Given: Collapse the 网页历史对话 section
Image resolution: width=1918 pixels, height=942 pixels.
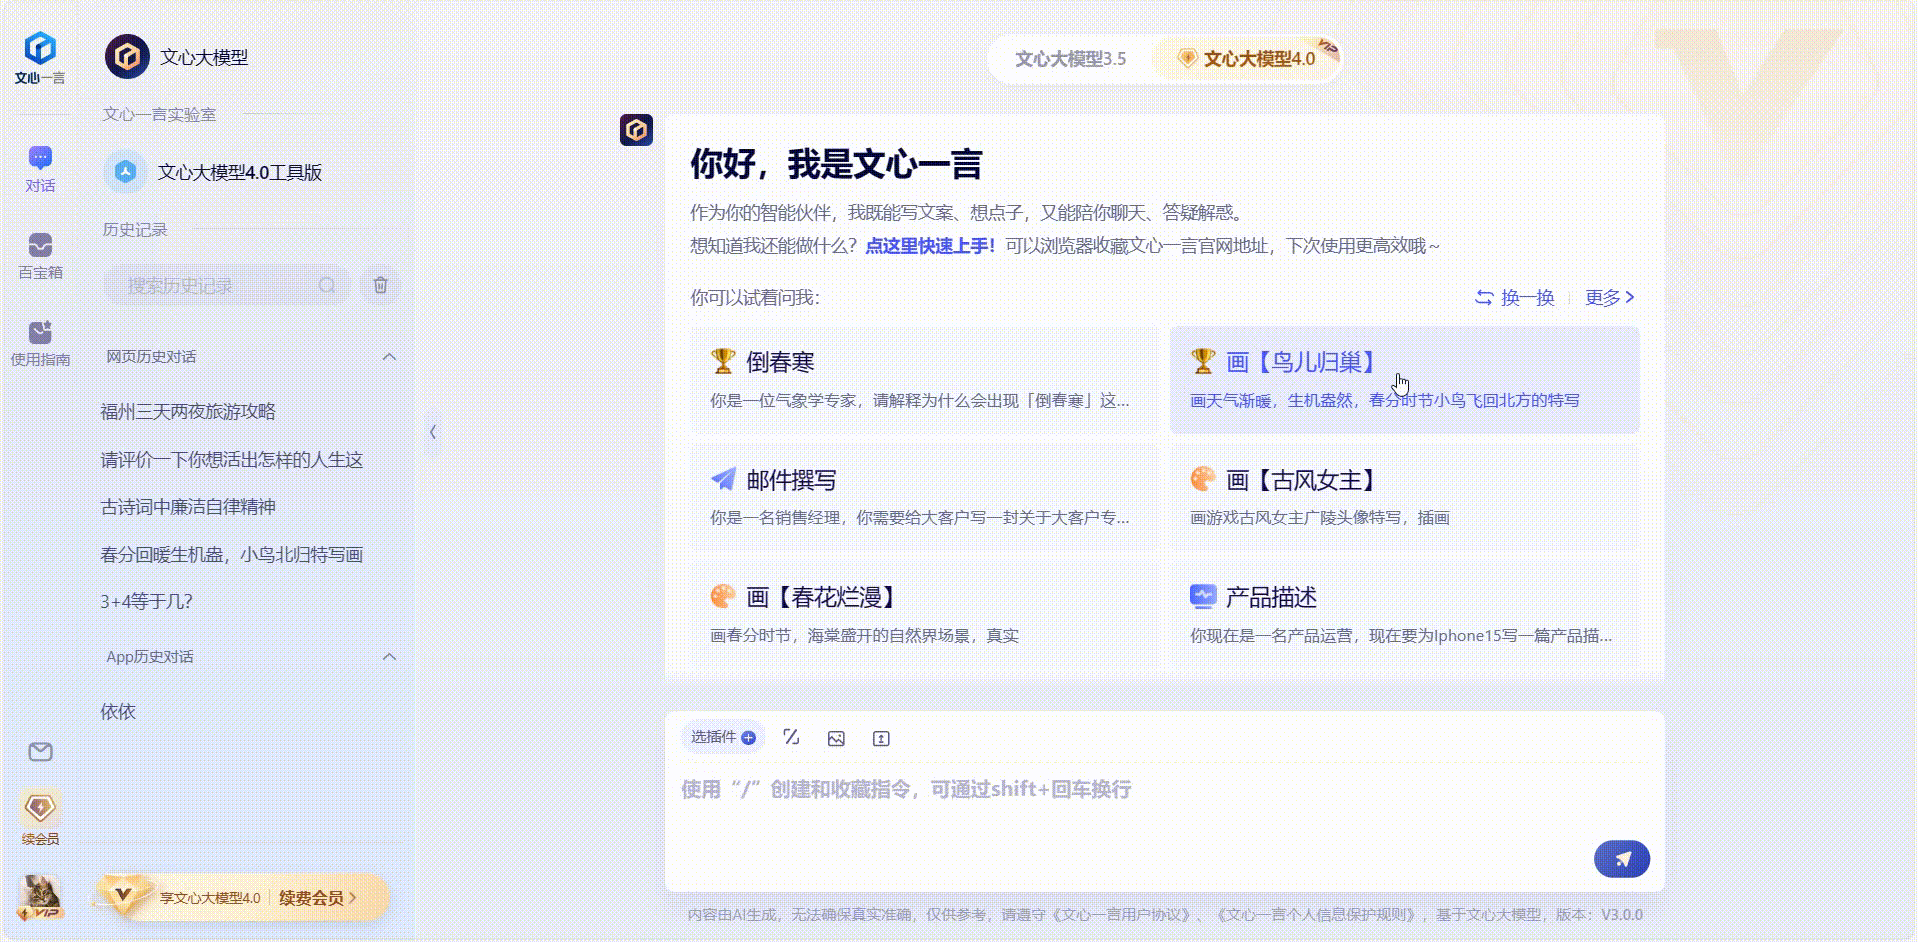Looking at the screenshot, I should tap(391, 357).
